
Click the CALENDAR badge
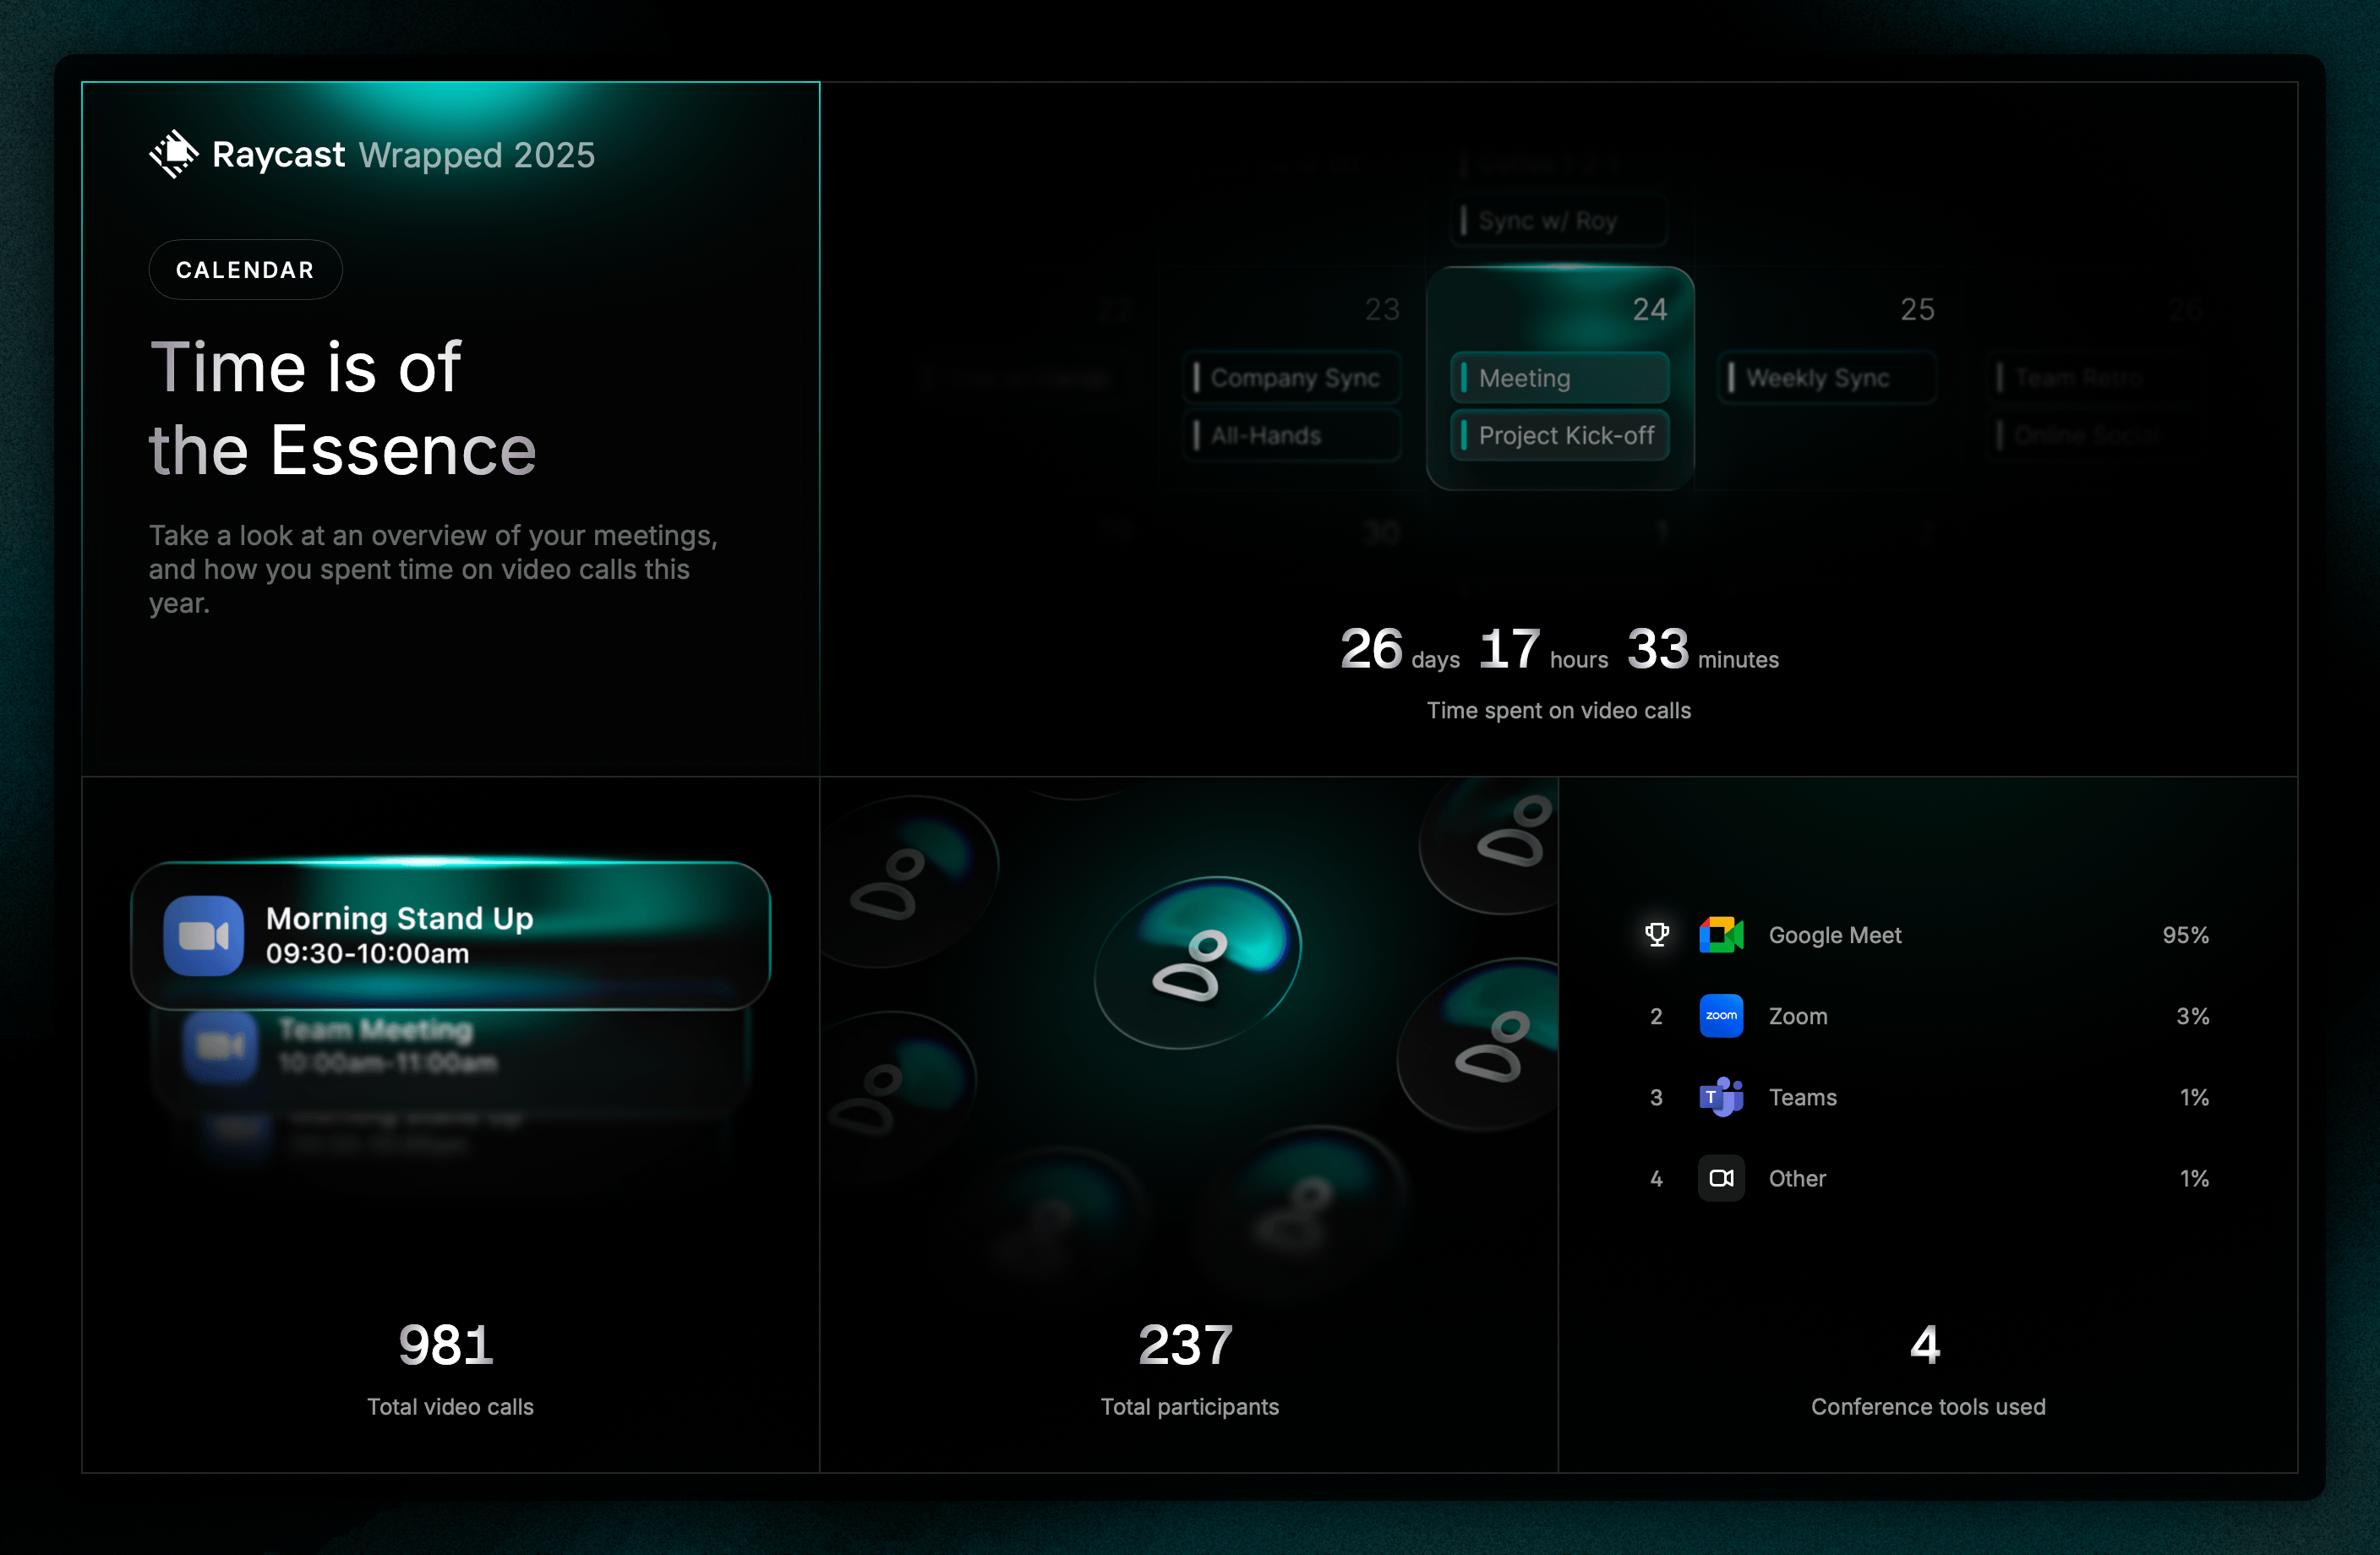tap(245, 270)
